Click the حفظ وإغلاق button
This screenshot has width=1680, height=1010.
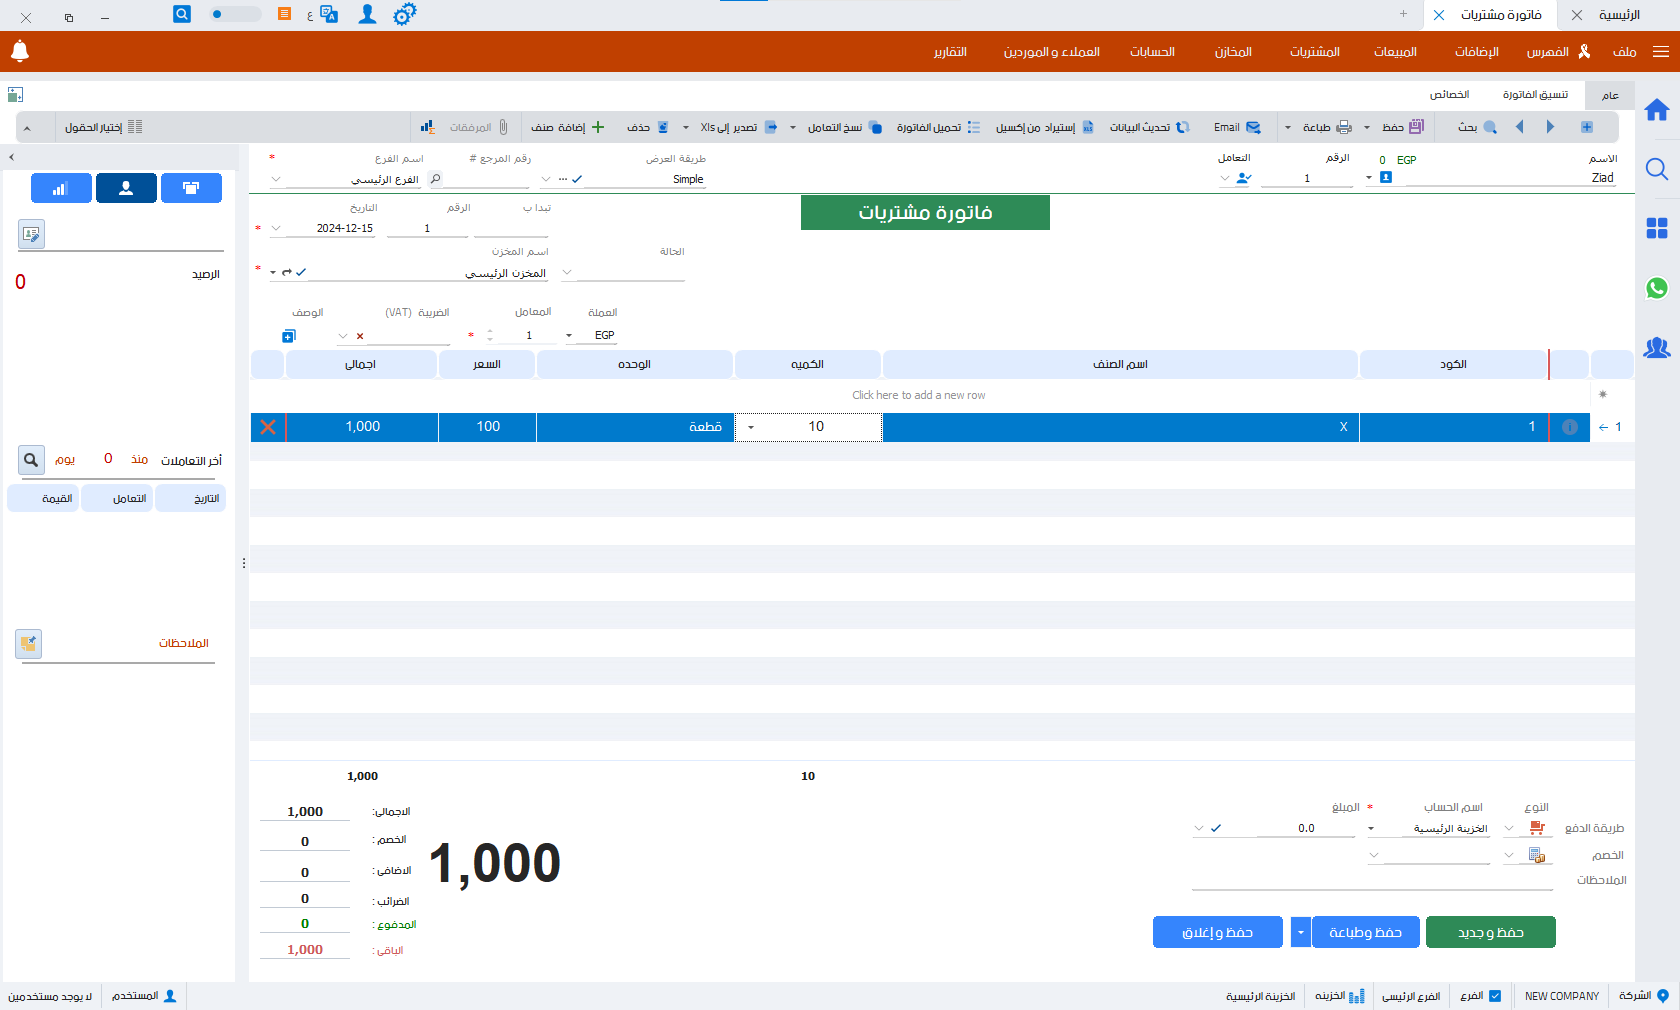(1217, 932)
